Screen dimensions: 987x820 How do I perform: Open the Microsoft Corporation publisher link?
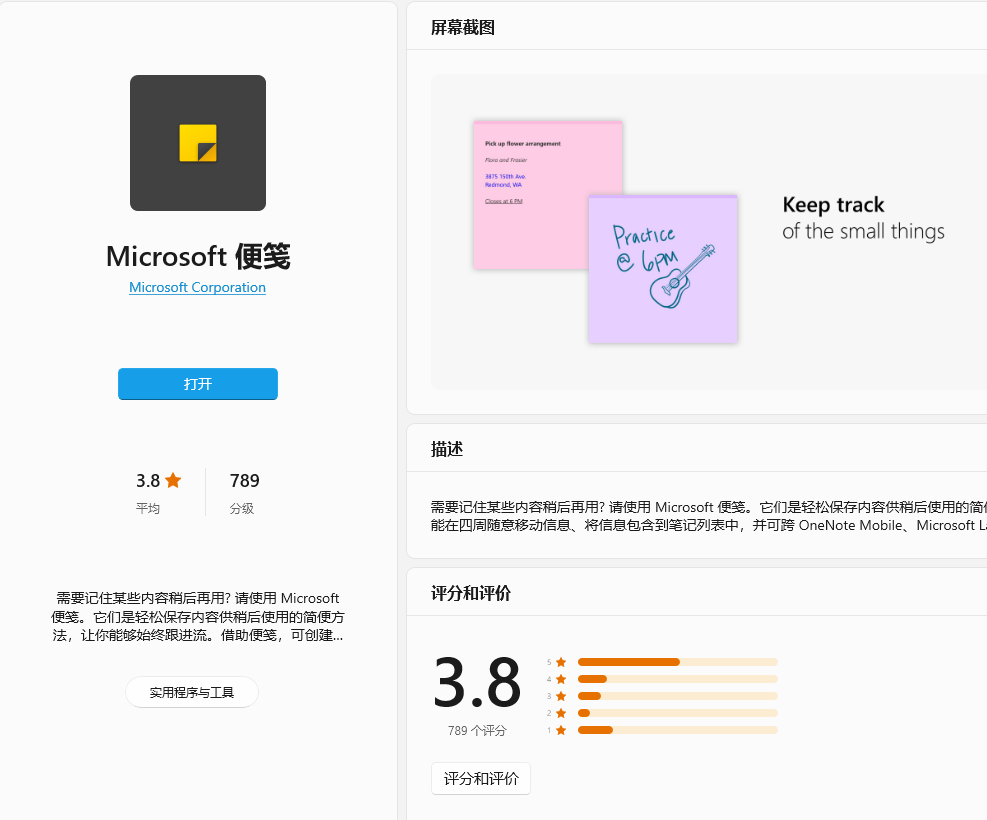click(x=197, y=287)
